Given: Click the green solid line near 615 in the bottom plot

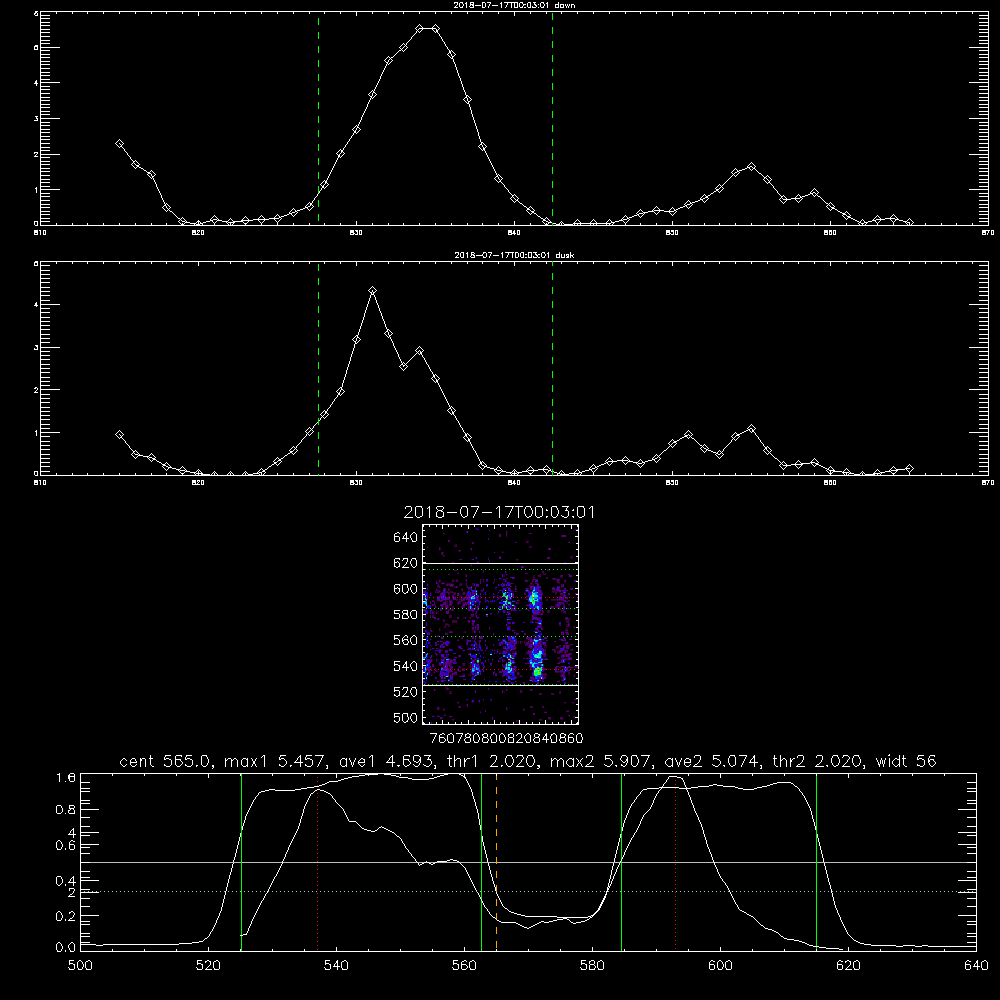Looking at the screenshot, I should coord(816,862).
